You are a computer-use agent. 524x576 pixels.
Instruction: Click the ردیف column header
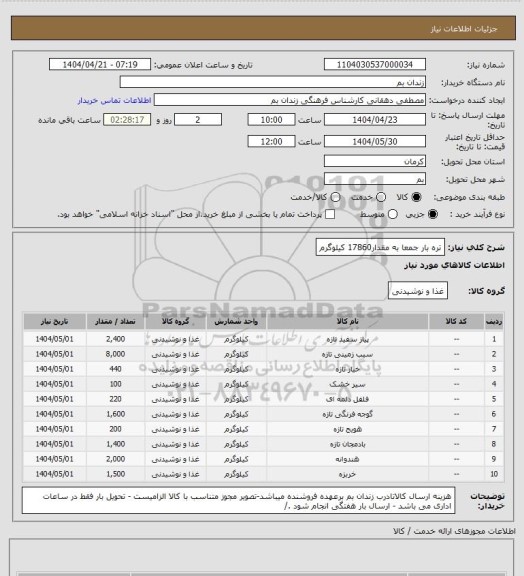[494, 321]
